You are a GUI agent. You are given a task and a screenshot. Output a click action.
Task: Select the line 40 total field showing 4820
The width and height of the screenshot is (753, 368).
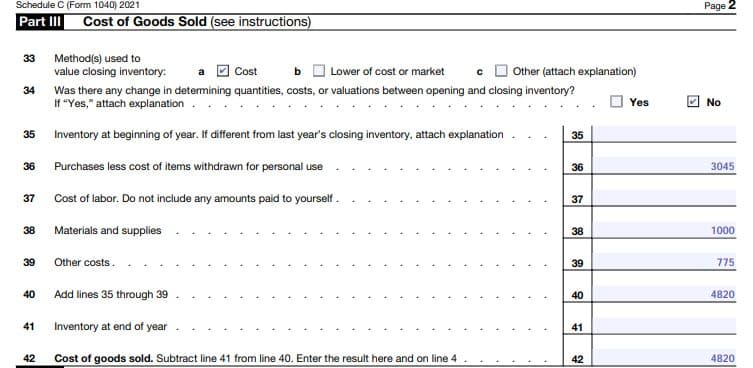tap(664, 294)
